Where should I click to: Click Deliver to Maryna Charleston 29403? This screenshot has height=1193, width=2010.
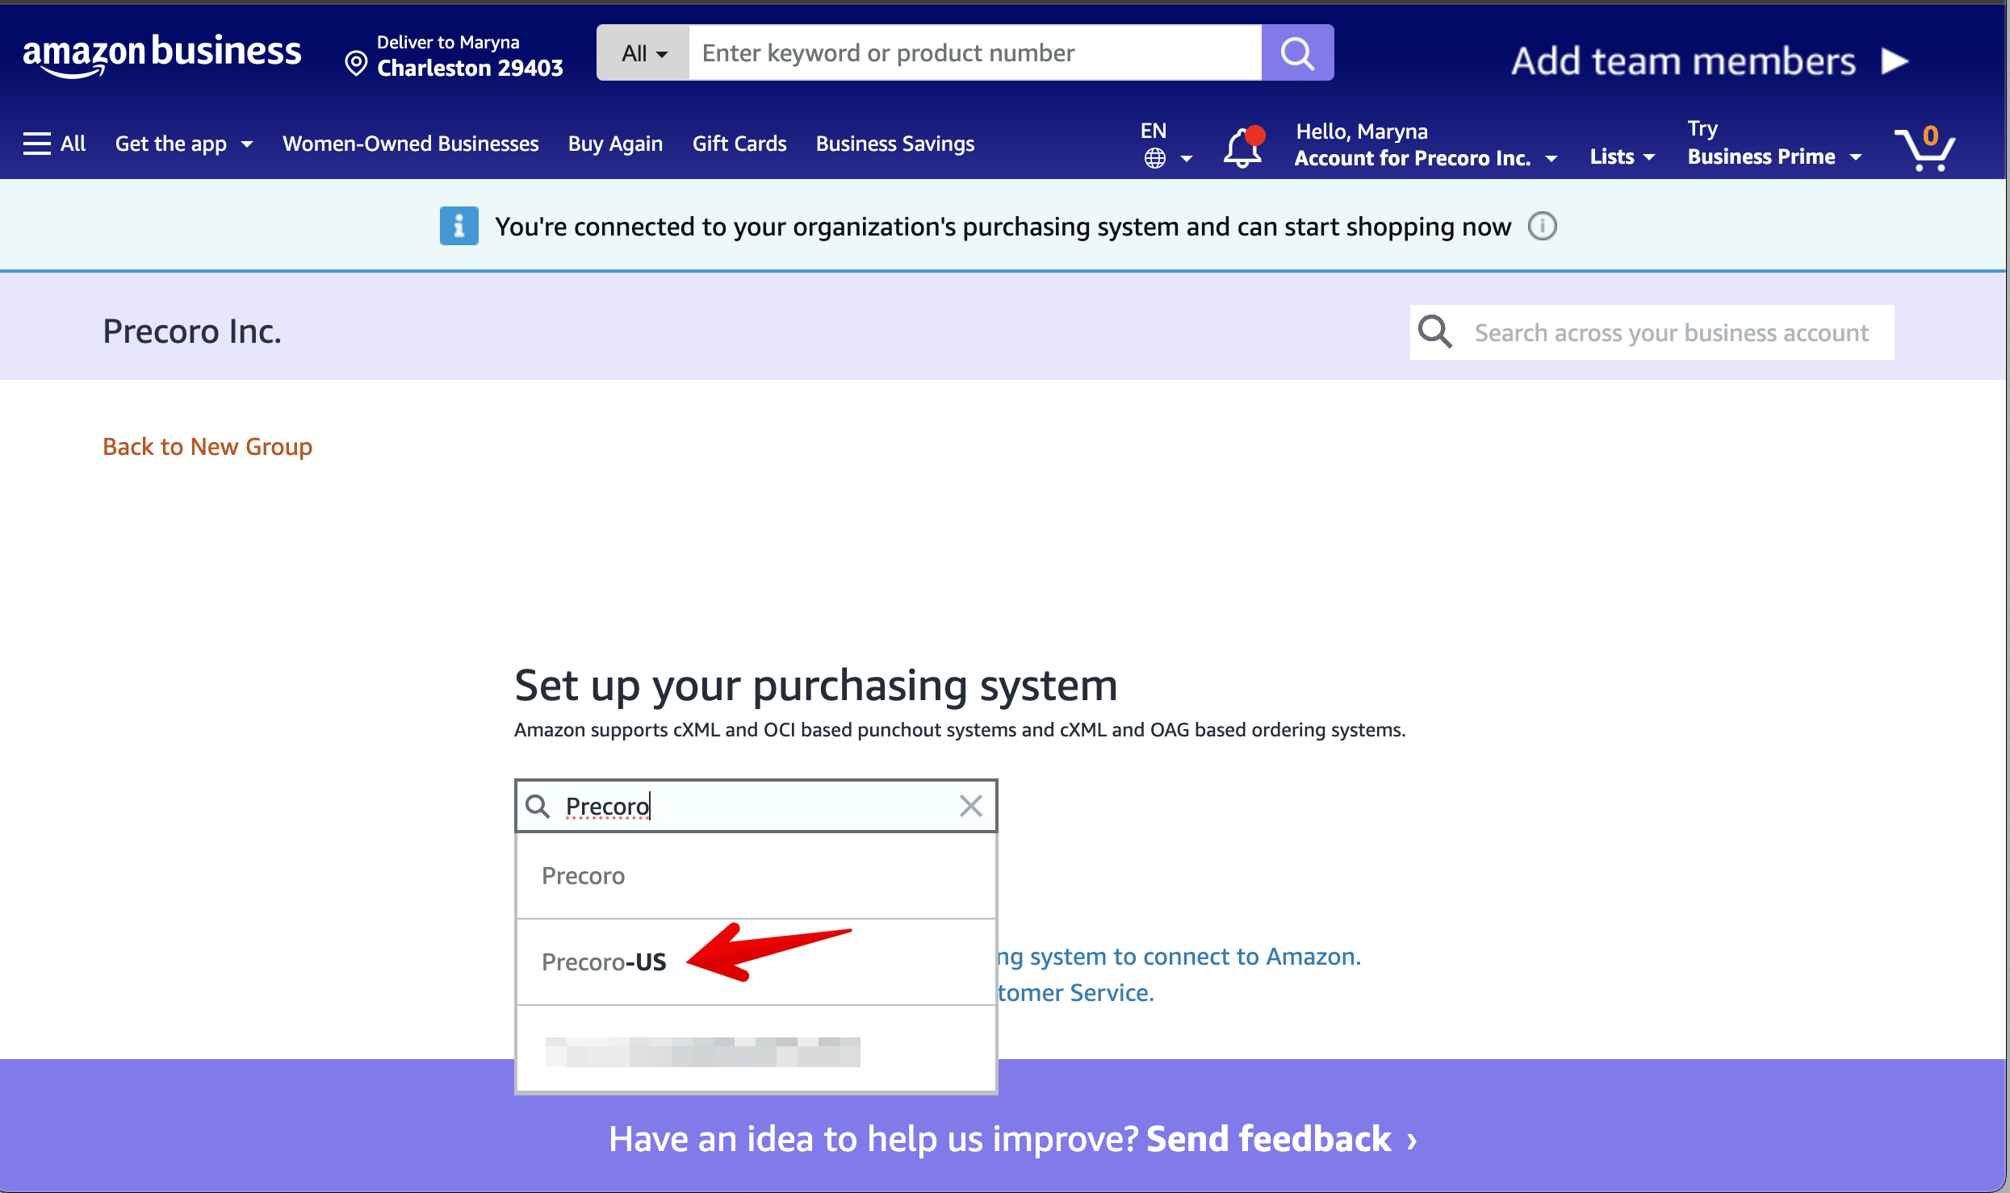[x=454, y=55]
